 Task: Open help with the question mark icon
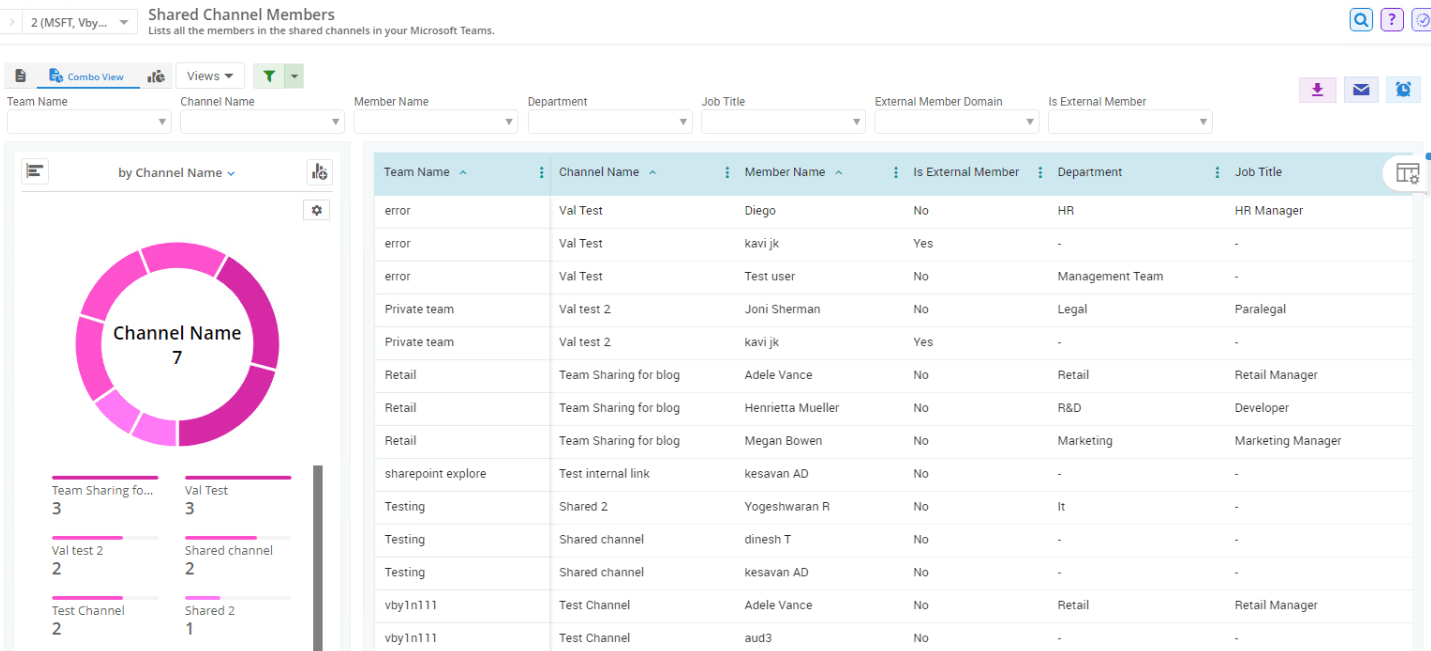coord(1391,20)
